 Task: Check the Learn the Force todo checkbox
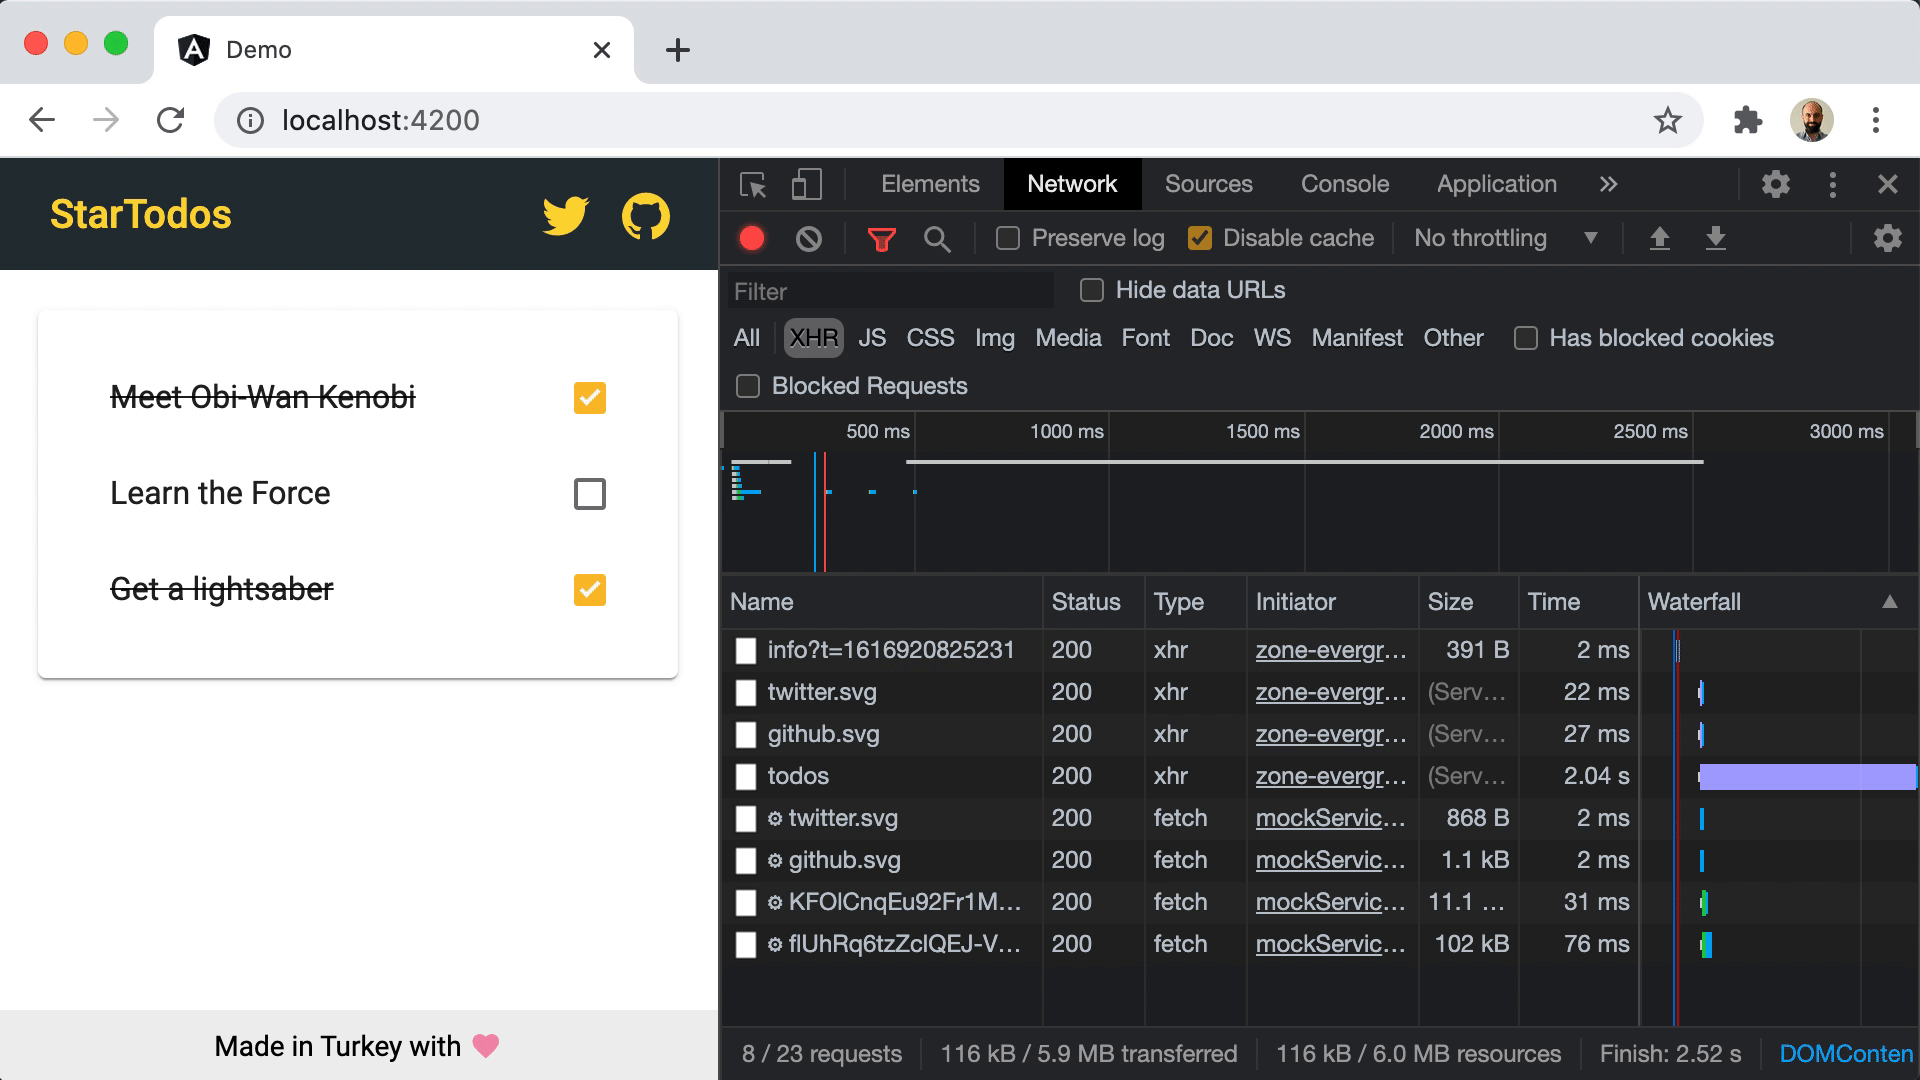point(589,493)
